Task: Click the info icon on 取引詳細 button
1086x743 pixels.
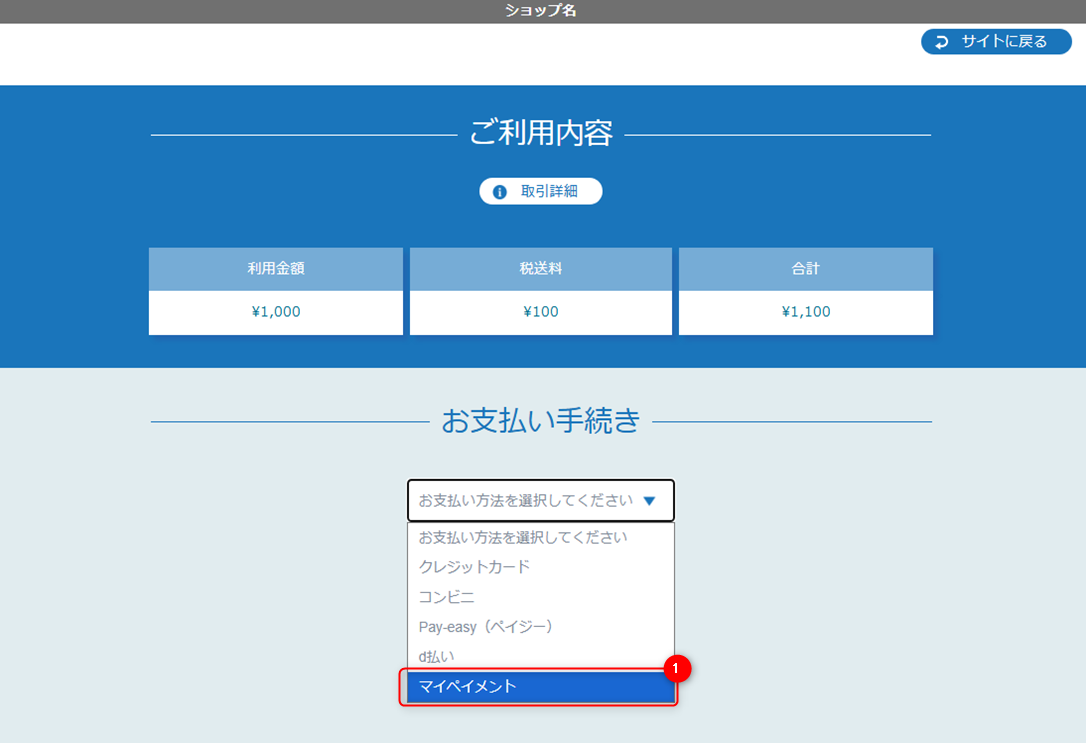Action: pos(500,191)
